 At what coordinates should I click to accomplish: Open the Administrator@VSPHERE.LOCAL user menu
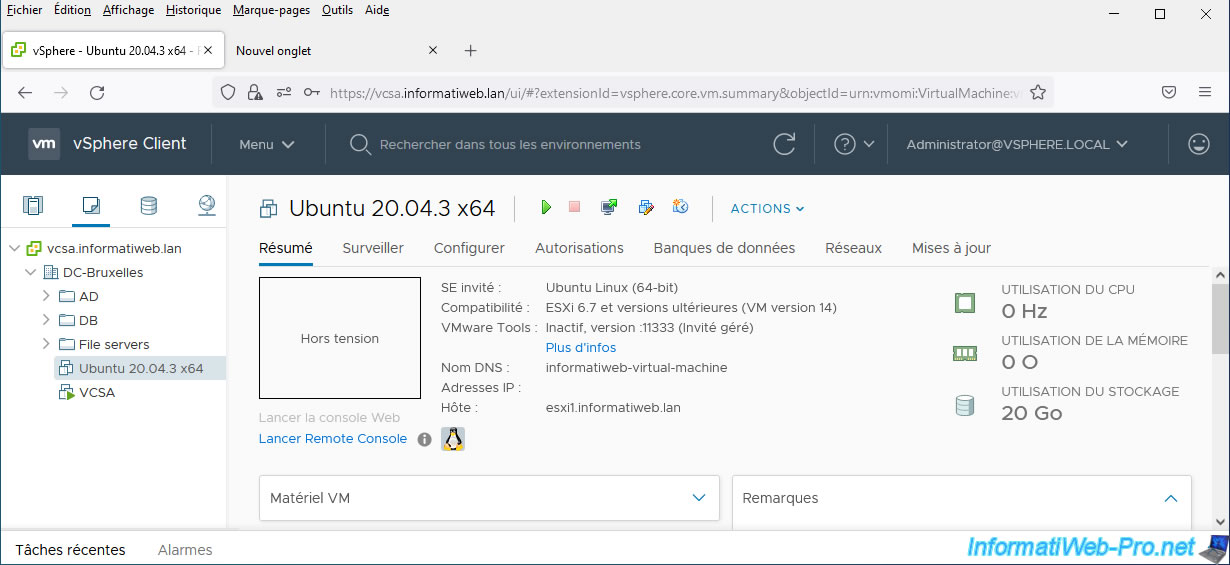tap(1017, 144)
